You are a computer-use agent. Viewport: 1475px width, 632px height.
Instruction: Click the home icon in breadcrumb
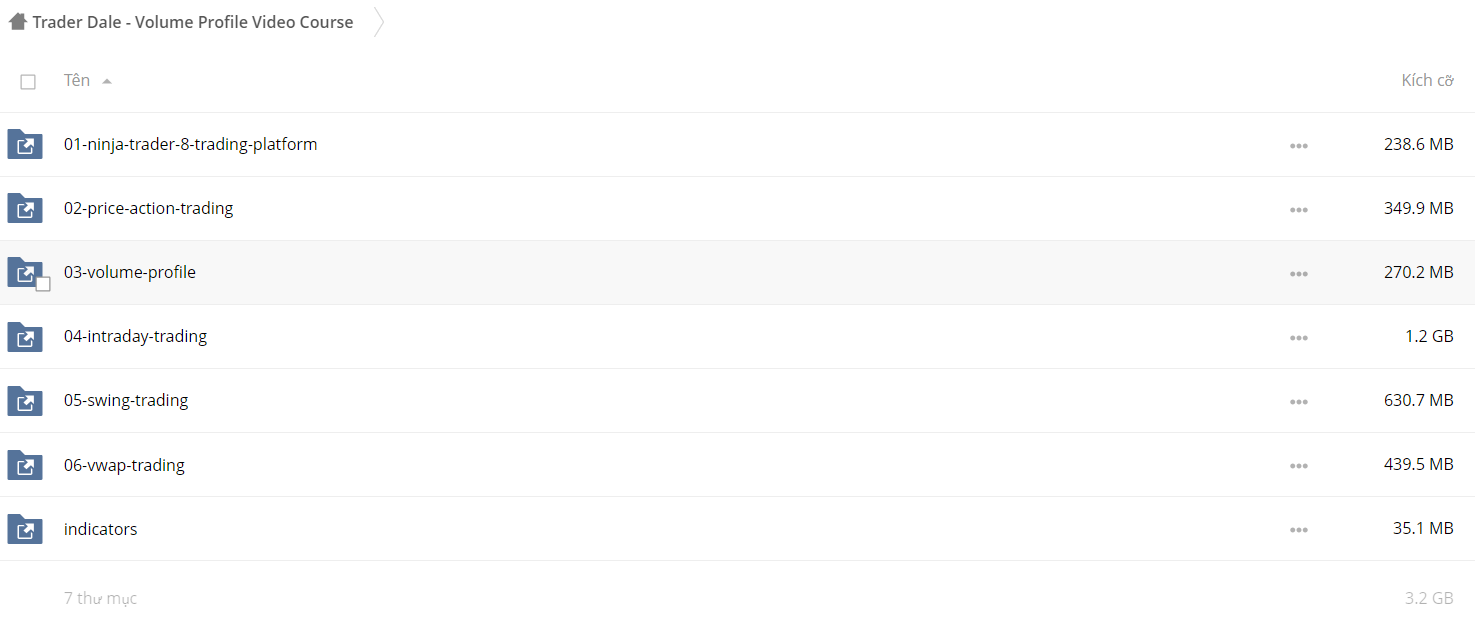click(17, 22)
